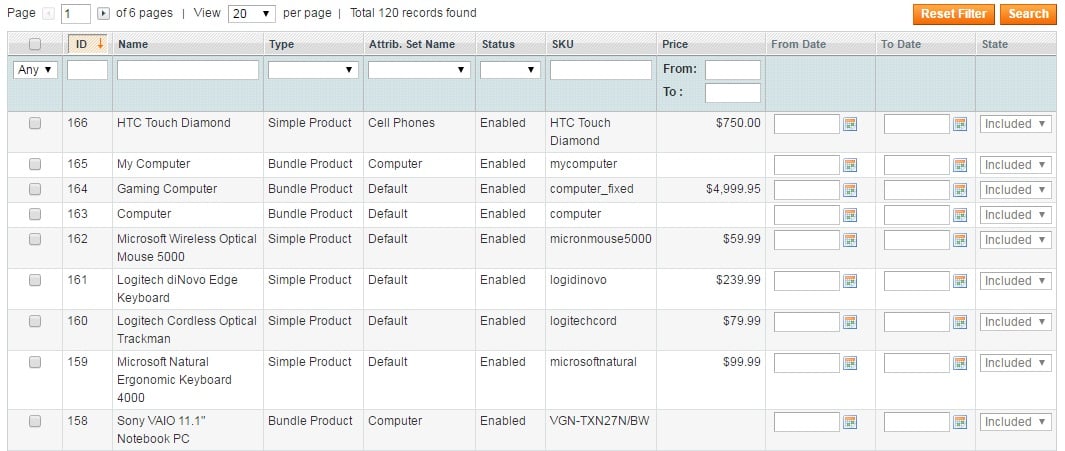The height and width of the screenshot is (451, 1065).
Task: Open To Date calendar for My Computer row
Action: 960,165
